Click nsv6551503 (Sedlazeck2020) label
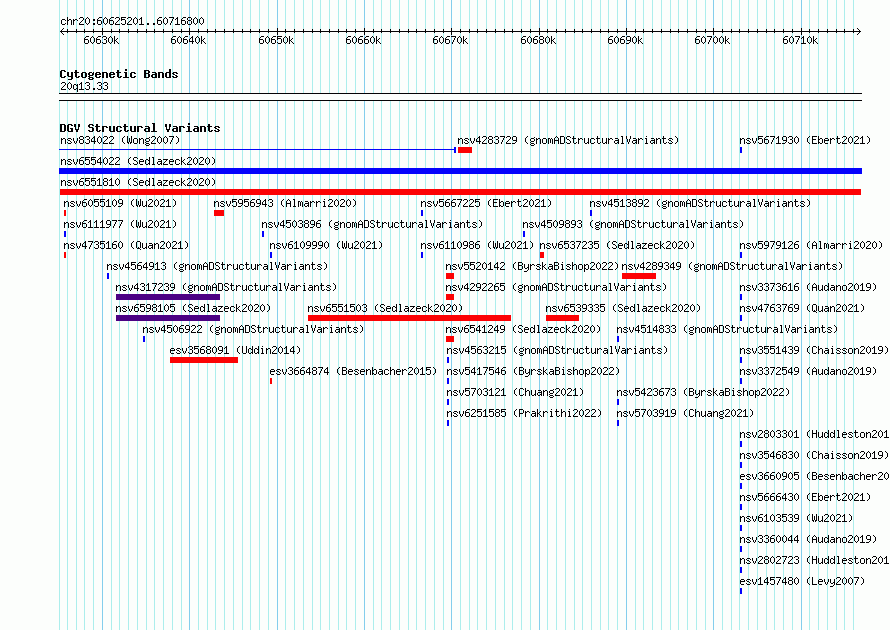Screen dimensions: 890x630 point(385,308)
